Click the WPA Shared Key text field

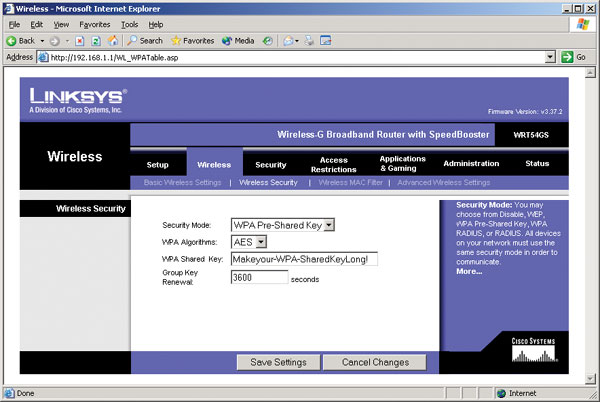tap(305, 259)
